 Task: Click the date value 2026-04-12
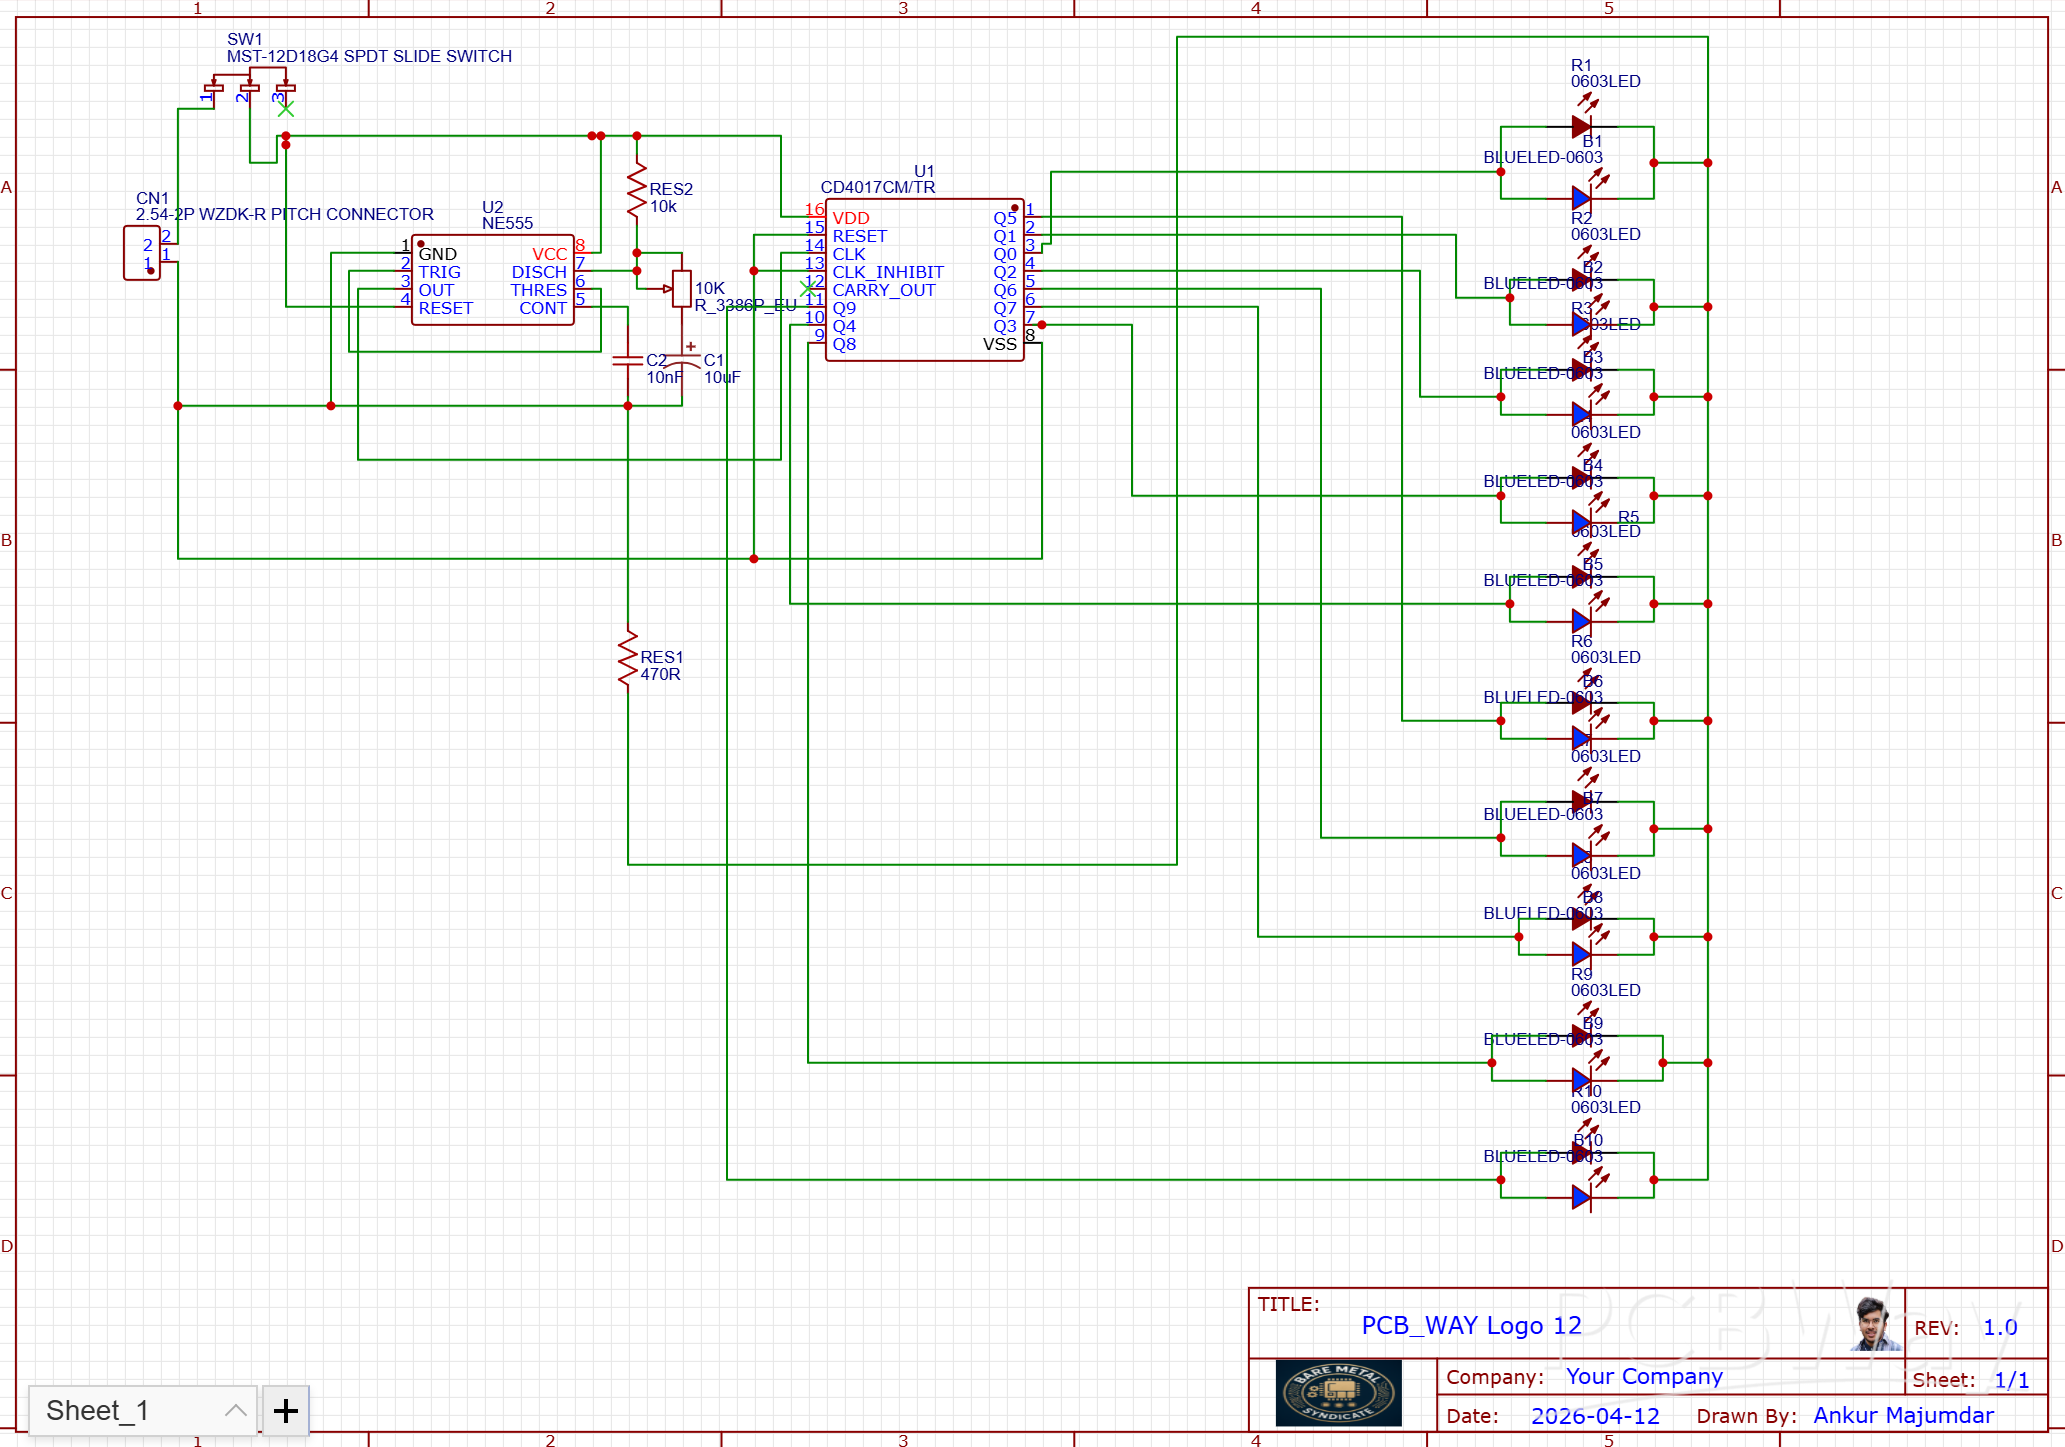click(x=1595, y=1416)
